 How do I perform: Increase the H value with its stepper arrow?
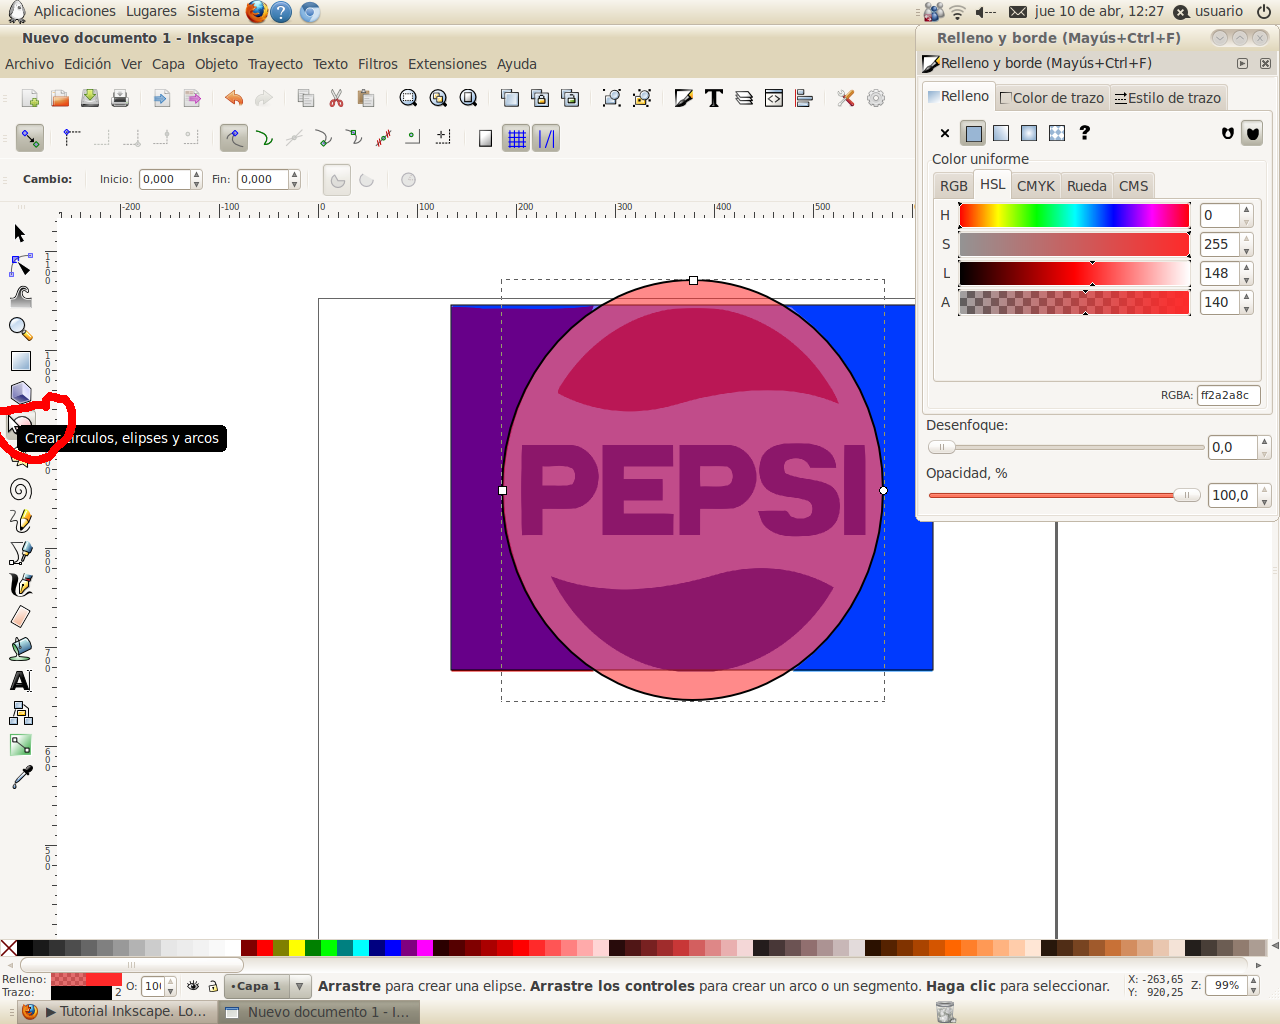1246,209
